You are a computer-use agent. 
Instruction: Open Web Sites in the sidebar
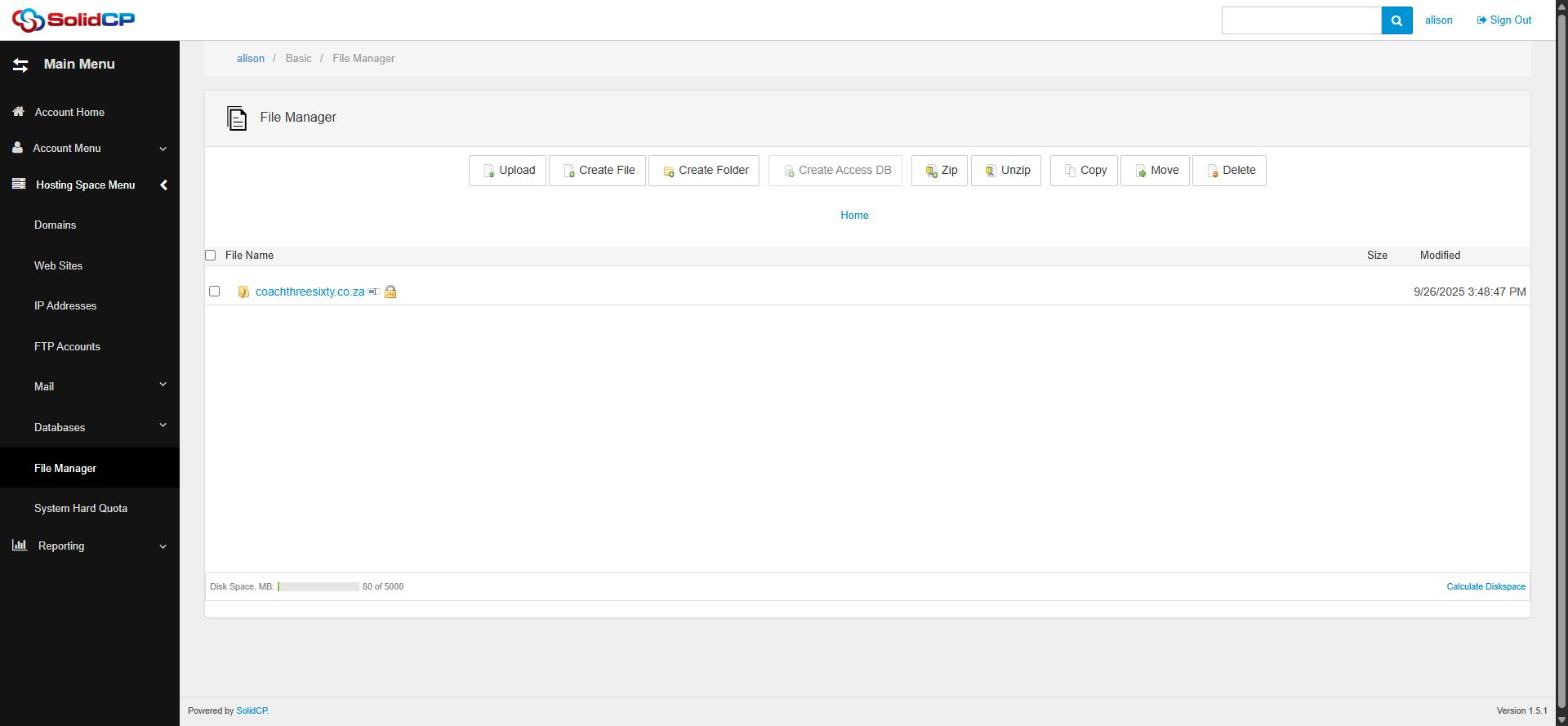pos(58,266)
